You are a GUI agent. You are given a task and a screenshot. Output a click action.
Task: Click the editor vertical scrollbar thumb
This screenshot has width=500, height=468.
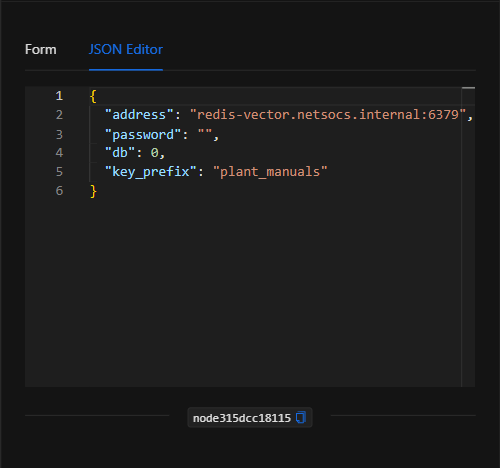pyautogui.click(x=468, y=88)
